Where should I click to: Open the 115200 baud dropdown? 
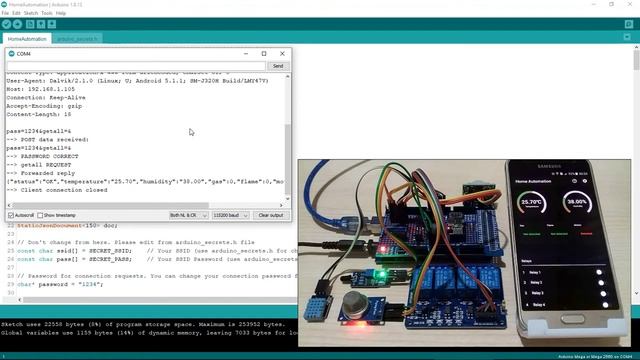pyautogui.click(x=231, y=215)
